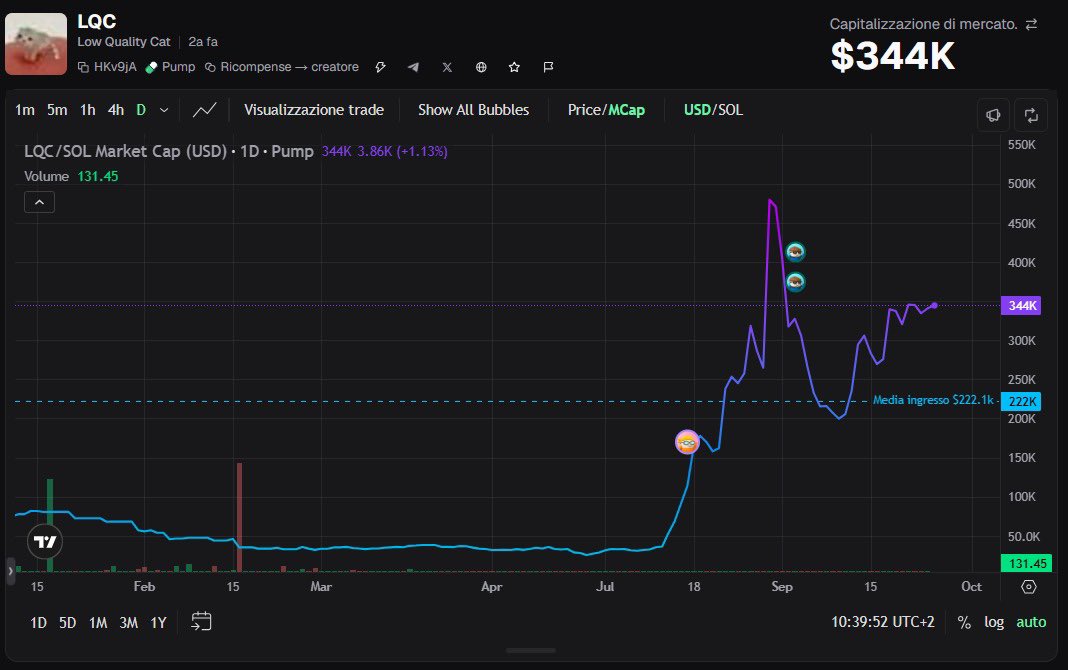The image size is (1068, 670).
Task: Set range to 1Y
Action: tap(159, 622)
